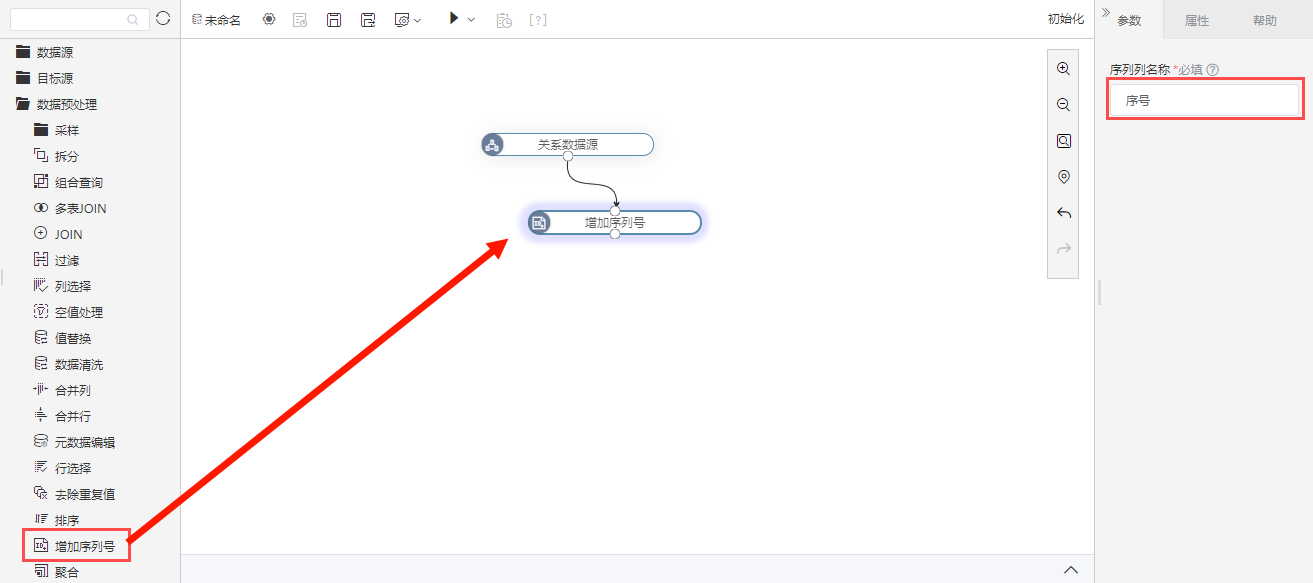Select the 值替换 node
The height and width of the screenshot is (583, 1313).
(62, 338)
